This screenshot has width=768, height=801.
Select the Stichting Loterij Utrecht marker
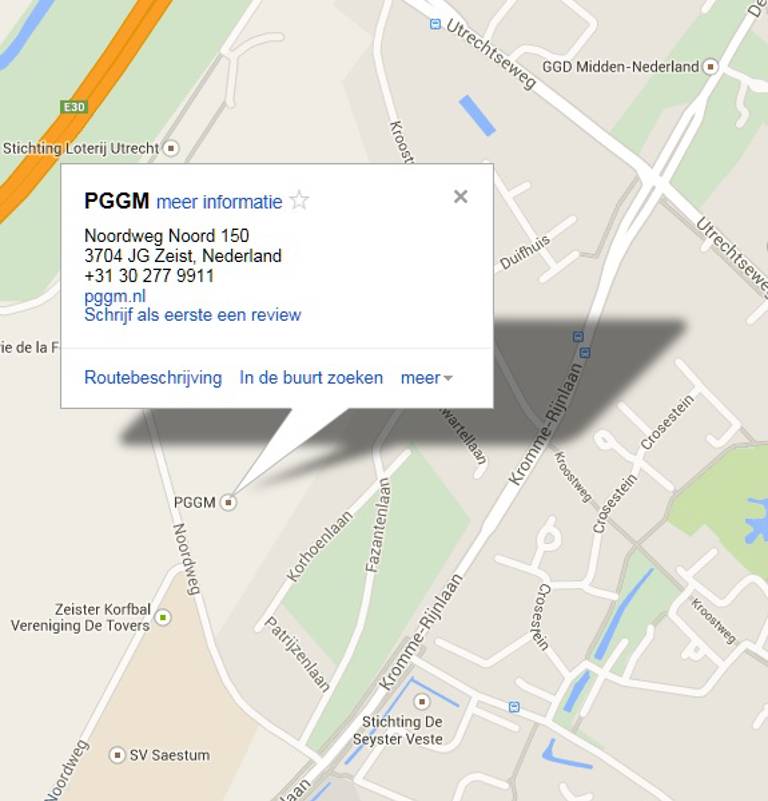click(171, 148)
